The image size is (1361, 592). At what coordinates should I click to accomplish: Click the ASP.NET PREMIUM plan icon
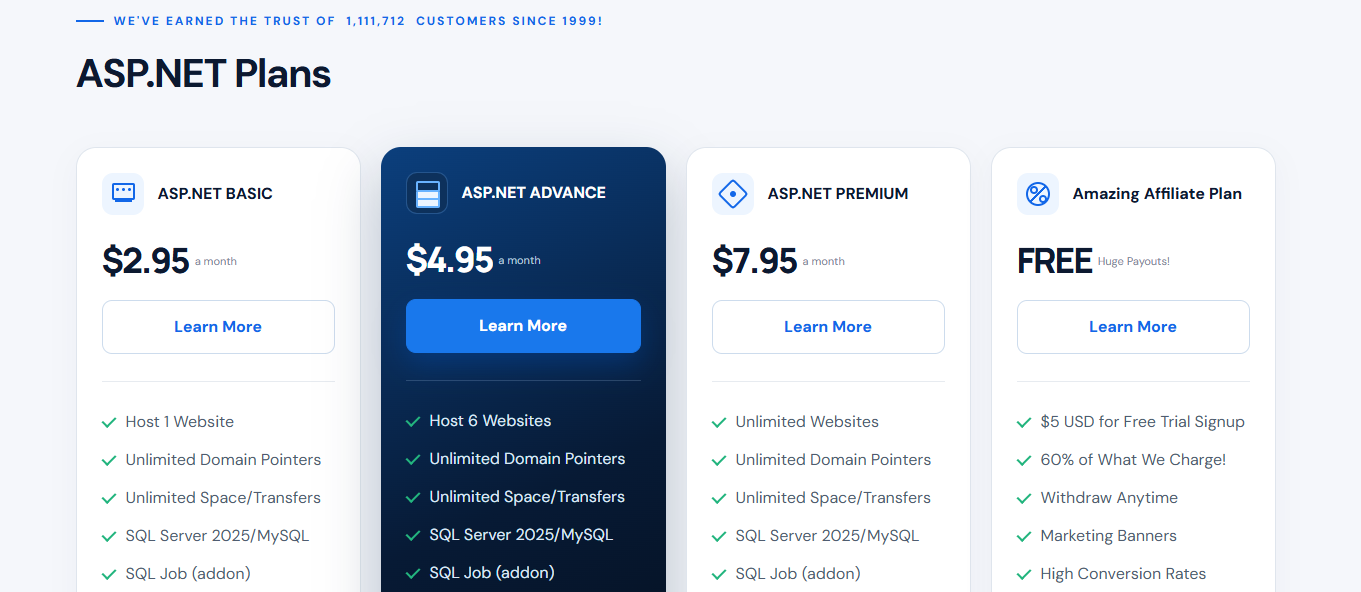coord(733,194)
